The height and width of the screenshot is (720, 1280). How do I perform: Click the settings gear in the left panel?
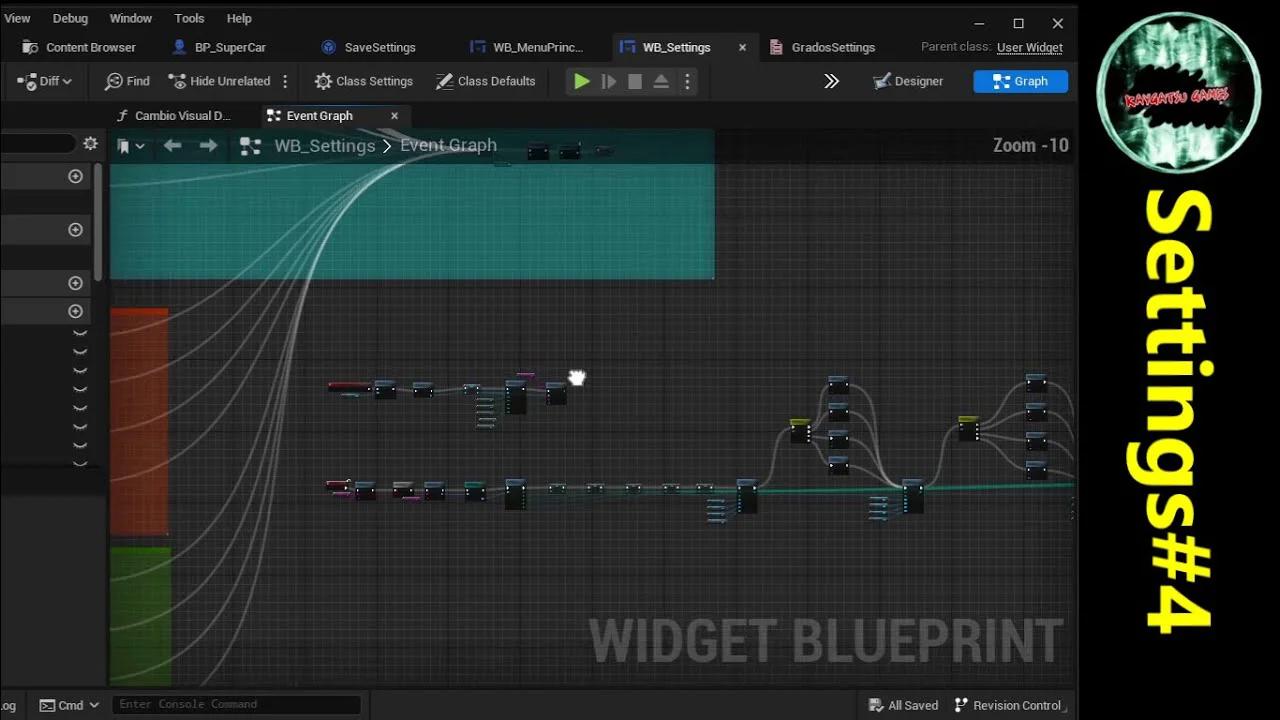(91, 143)
